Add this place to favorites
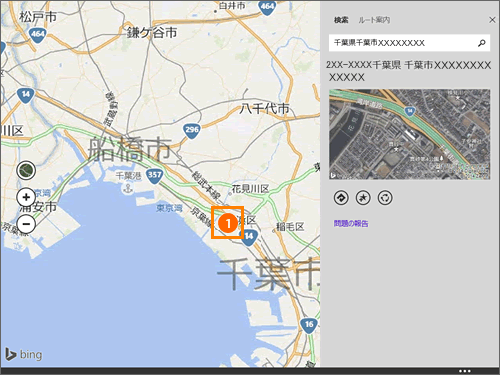The width and height of the screenshot is (500, 375). (363, 198)
